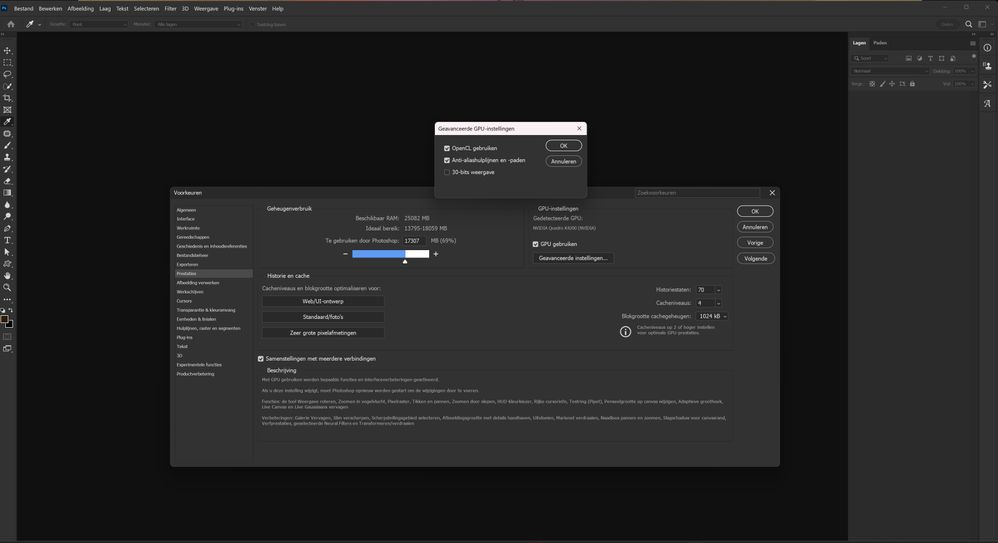The width and height of the screenshot is (998, 543).
Task: Open the Clone Source panel icon
Action: (x=987, y=66)
